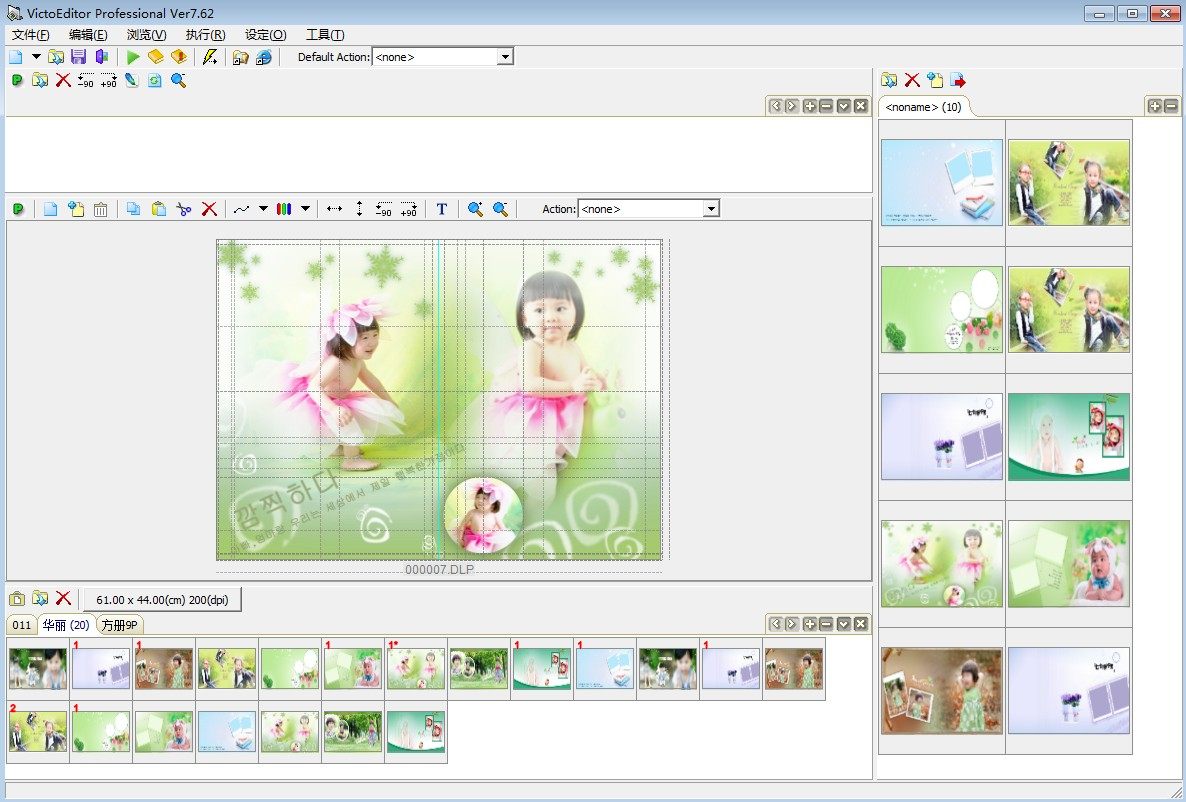Click red X delete in photo toolbar
Screen dimensions: 1186x802
click(x=64, y=80)
